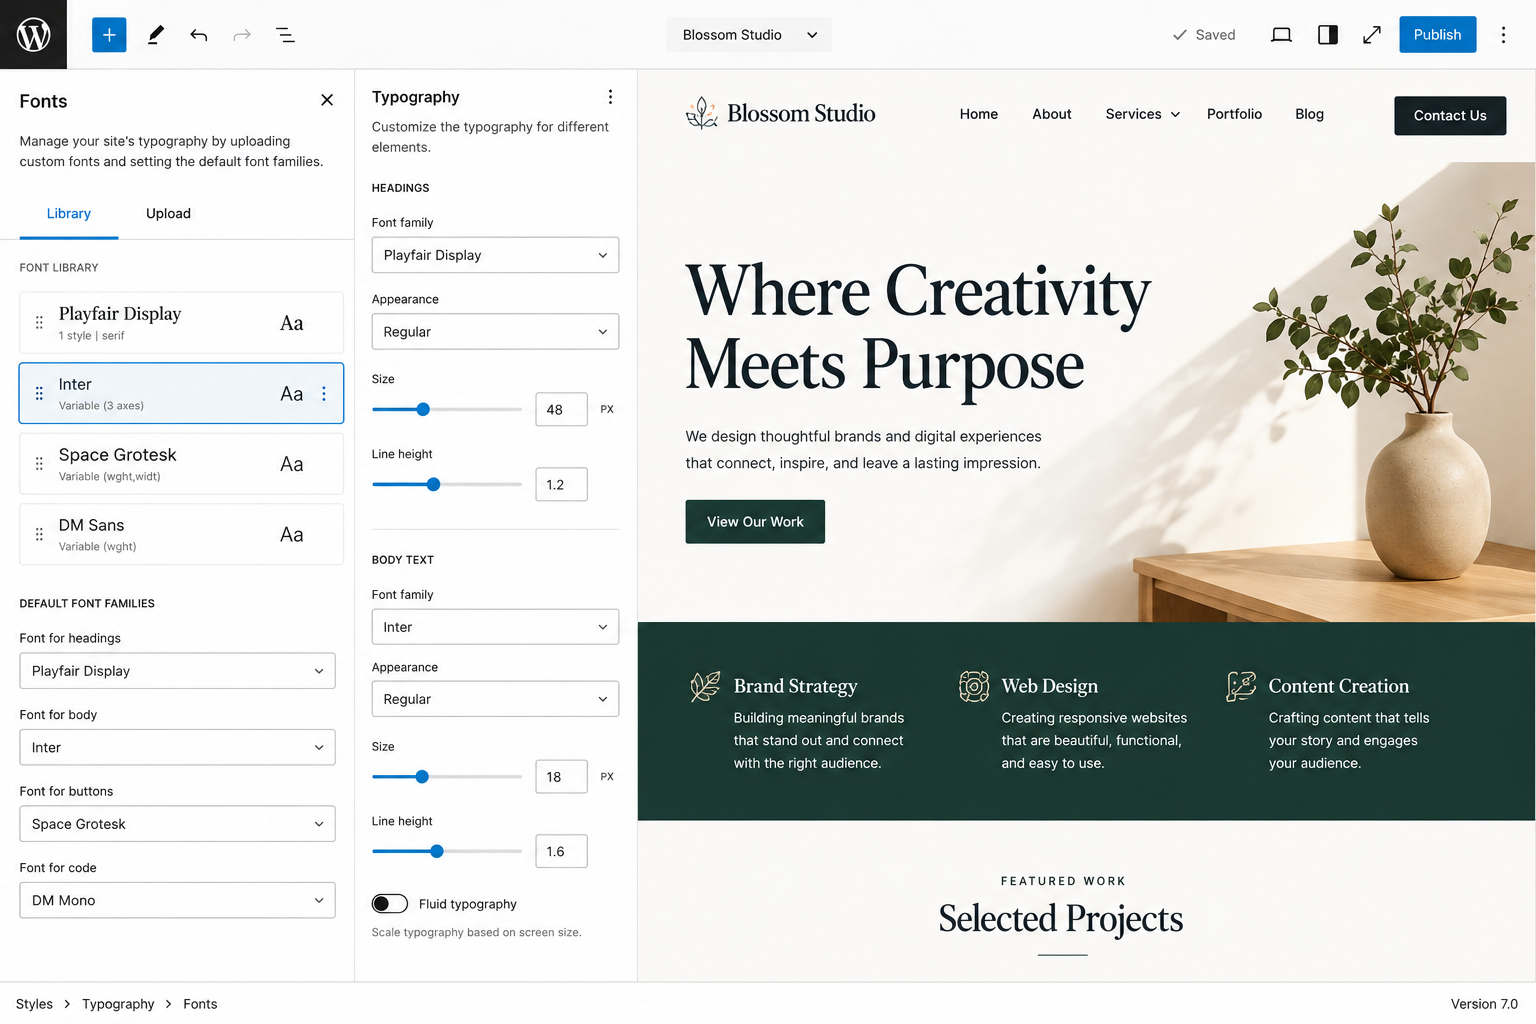Preview the Space Grotesk Aa sample
This screenshot has height=1024, width=1536.
[291, 464]
